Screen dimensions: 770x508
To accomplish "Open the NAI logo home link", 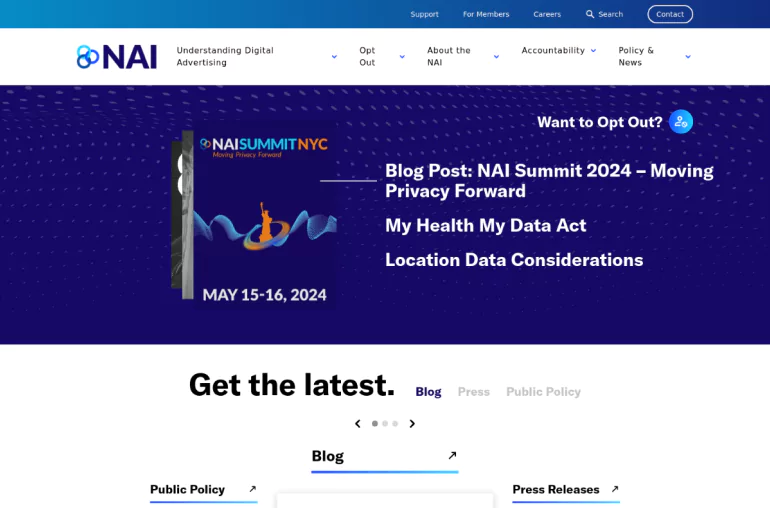I will click(117, 56).
